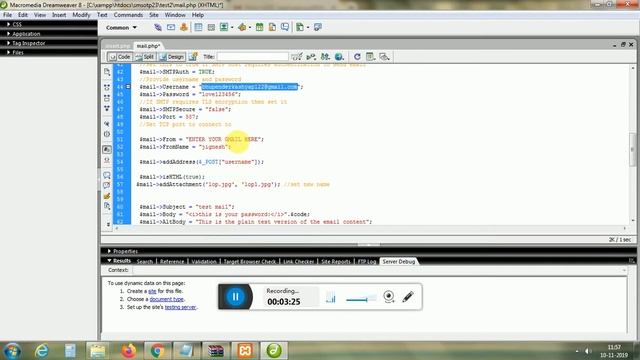Screen dimensions: 640x360
Task: Insert a Hyperlink from the Common bar
Action: click(x=158, y=27)
